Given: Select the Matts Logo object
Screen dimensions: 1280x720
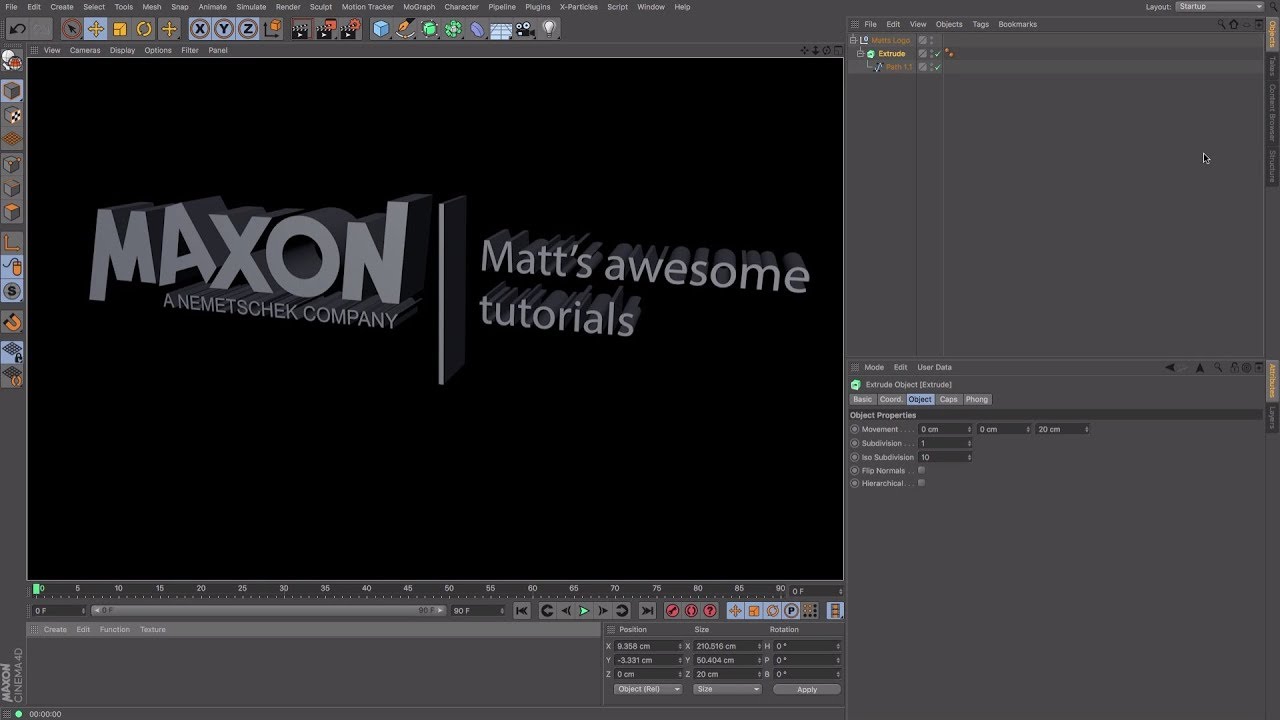Looking at the screenshot, I should click(891, 40).
